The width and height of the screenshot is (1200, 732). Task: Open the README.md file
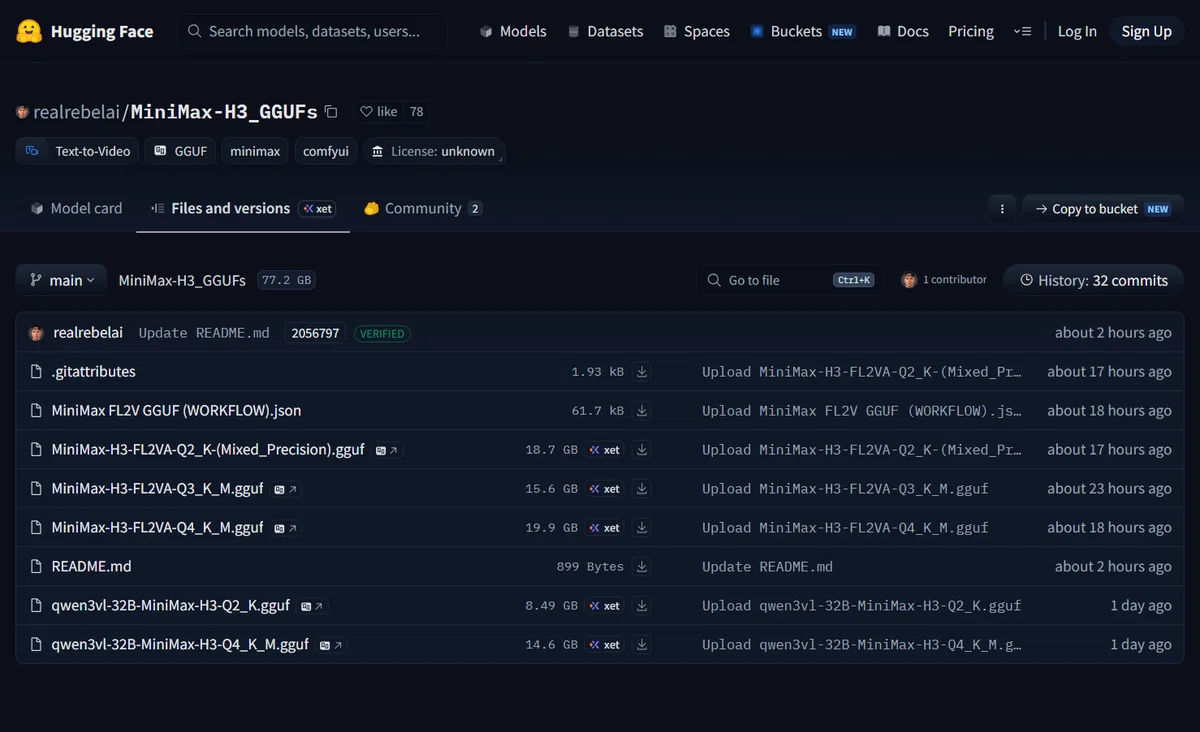pos(91,567)
